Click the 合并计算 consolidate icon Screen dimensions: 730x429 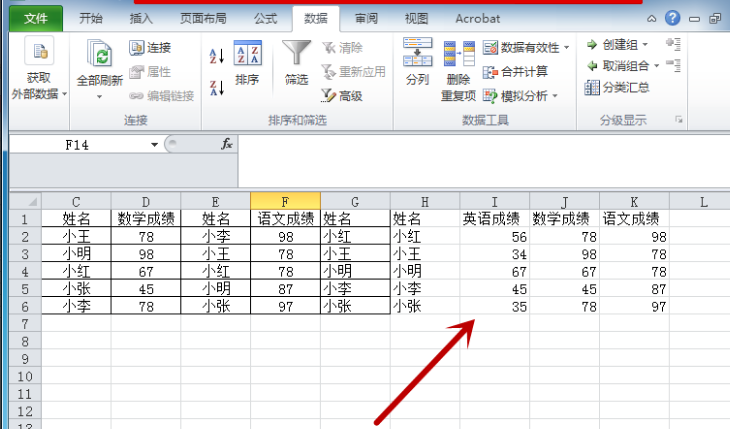(491, 72)
